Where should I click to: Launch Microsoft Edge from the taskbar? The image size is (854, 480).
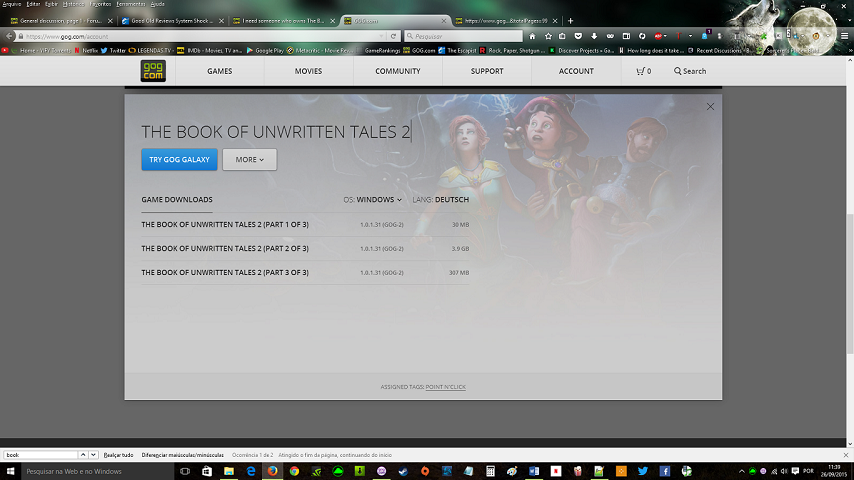(x=251, y=471)
